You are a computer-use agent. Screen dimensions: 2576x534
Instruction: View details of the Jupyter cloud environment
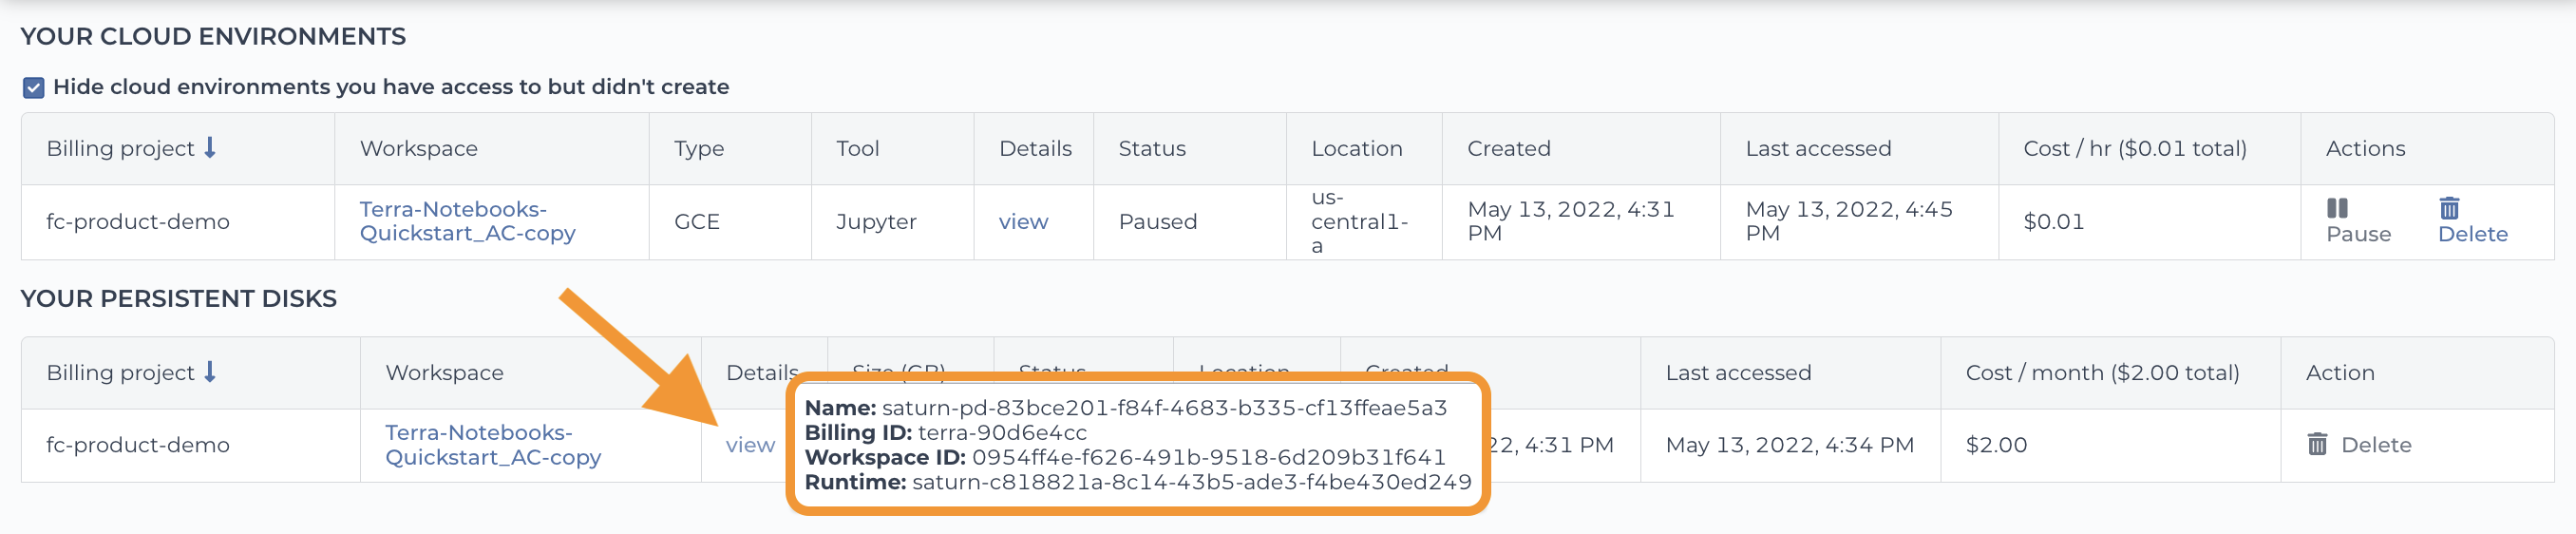coord(1023,222)
